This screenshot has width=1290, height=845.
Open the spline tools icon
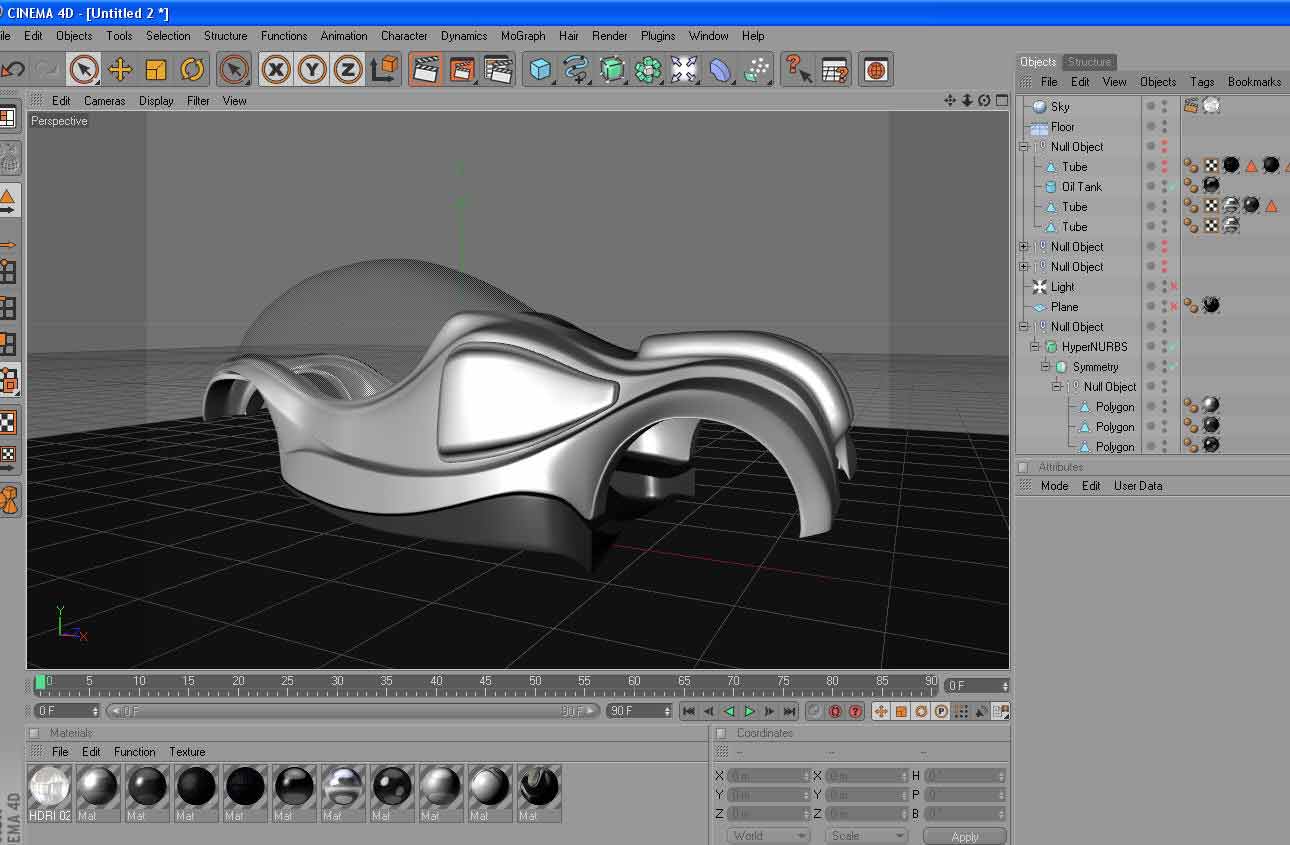576,69
